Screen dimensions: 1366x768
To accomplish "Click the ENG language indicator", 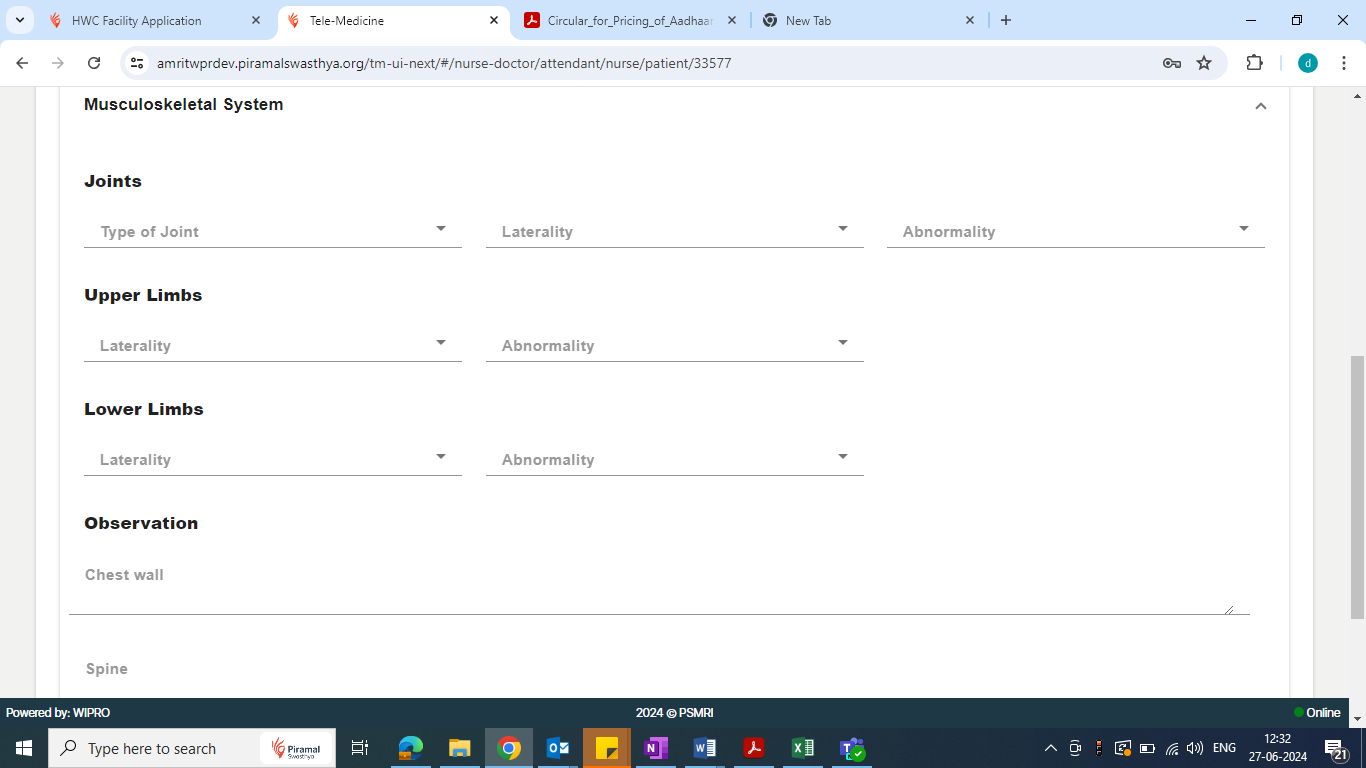I will [x=1224, y=748].
